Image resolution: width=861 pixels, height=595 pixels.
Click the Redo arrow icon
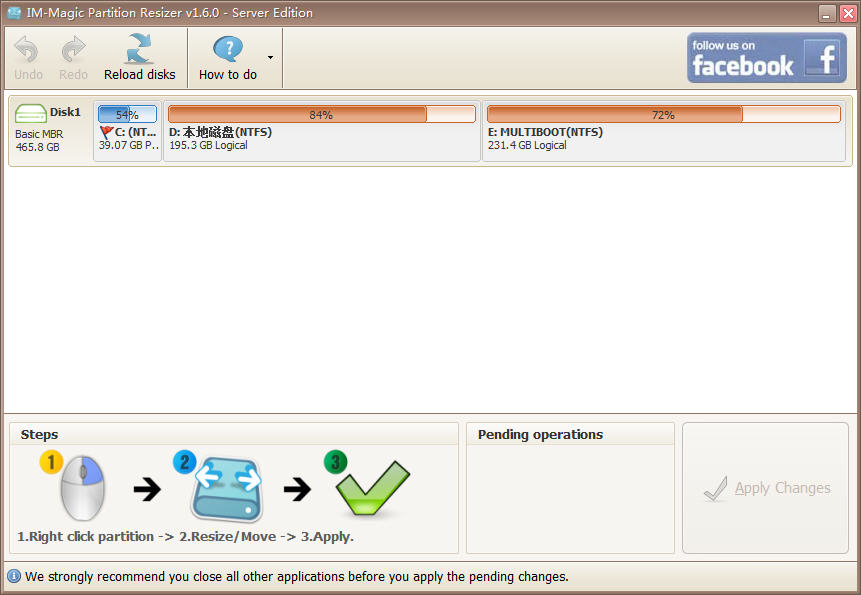(x=73, y=49)
